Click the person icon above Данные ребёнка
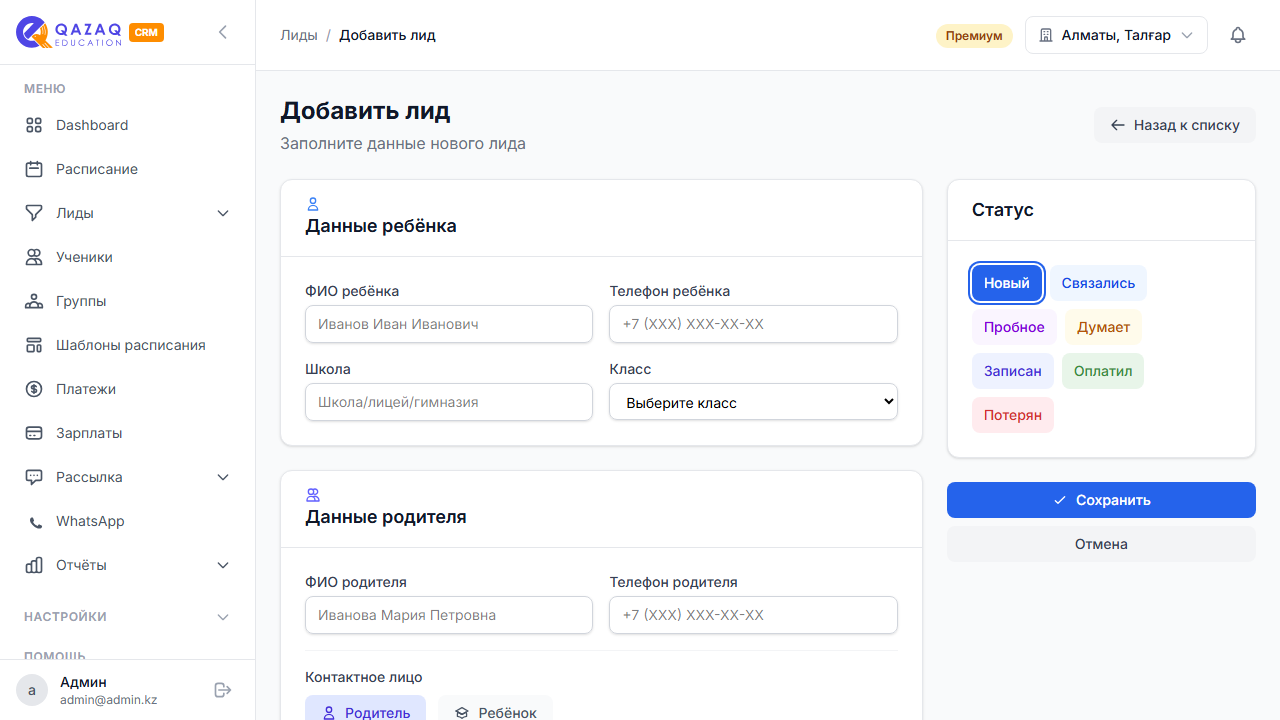The image size is (1280, 720). (312, 204)
